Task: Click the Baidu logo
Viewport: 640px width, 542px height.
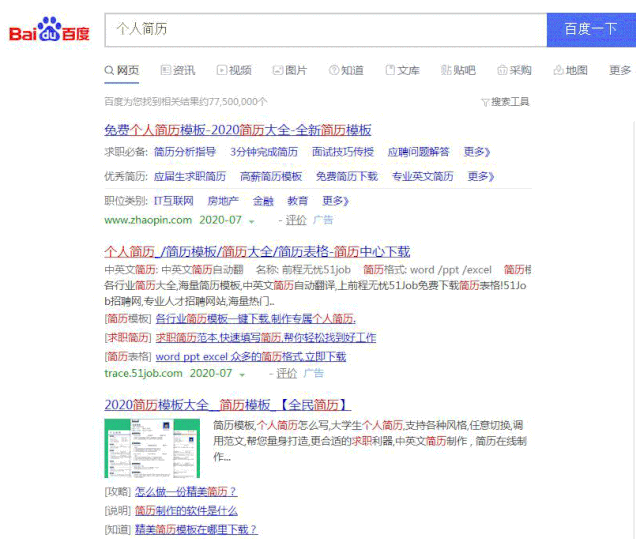Action: pos(50,31)
